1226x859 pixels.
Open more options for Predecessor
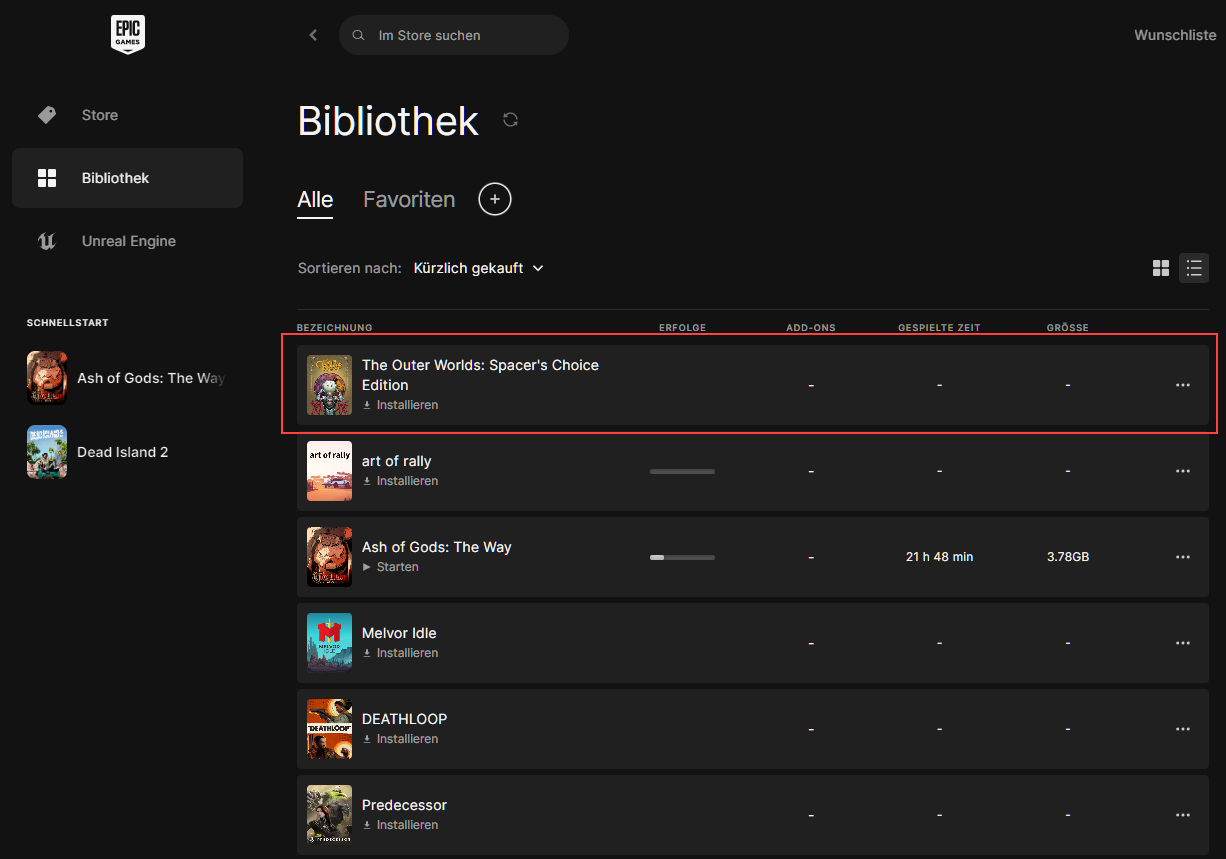click(x=1183, y=815)
